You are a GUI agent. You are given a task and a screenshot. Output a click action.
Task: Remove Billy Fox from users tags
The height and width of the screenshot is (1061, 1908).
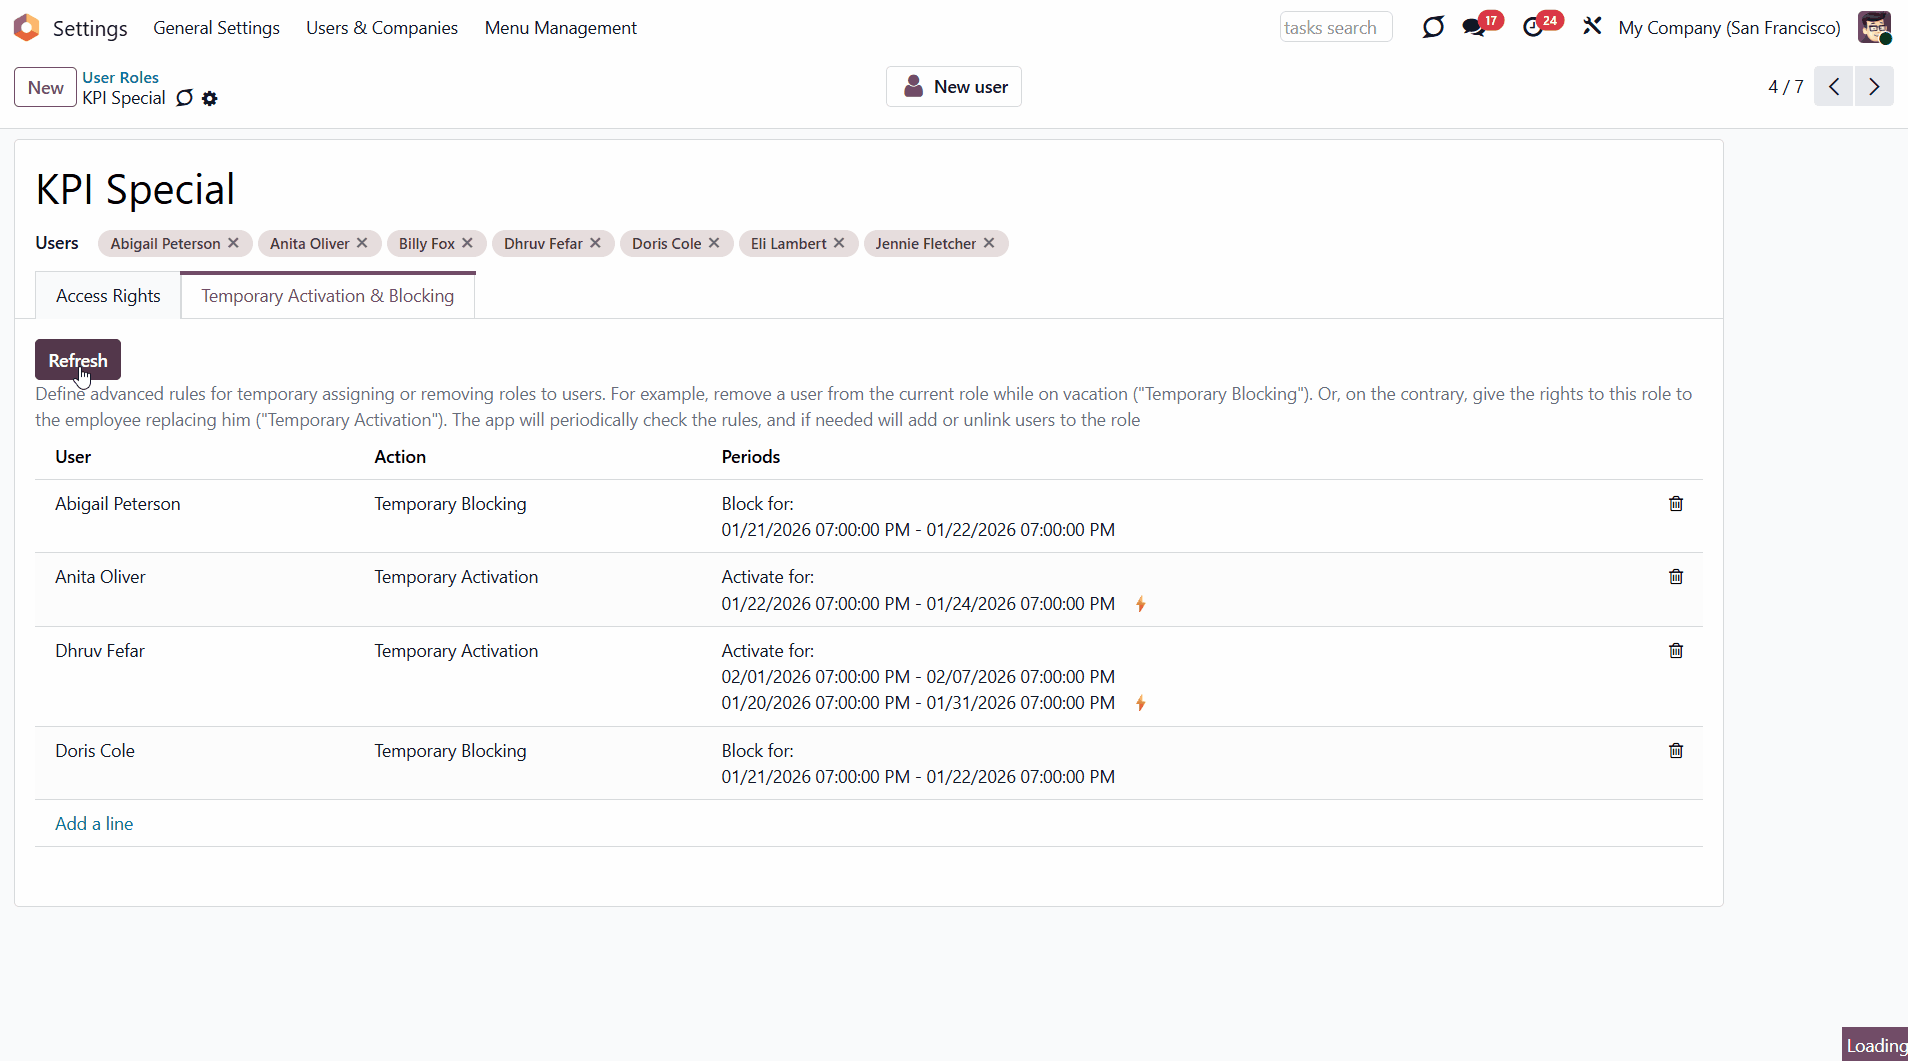tap(467, 243)
